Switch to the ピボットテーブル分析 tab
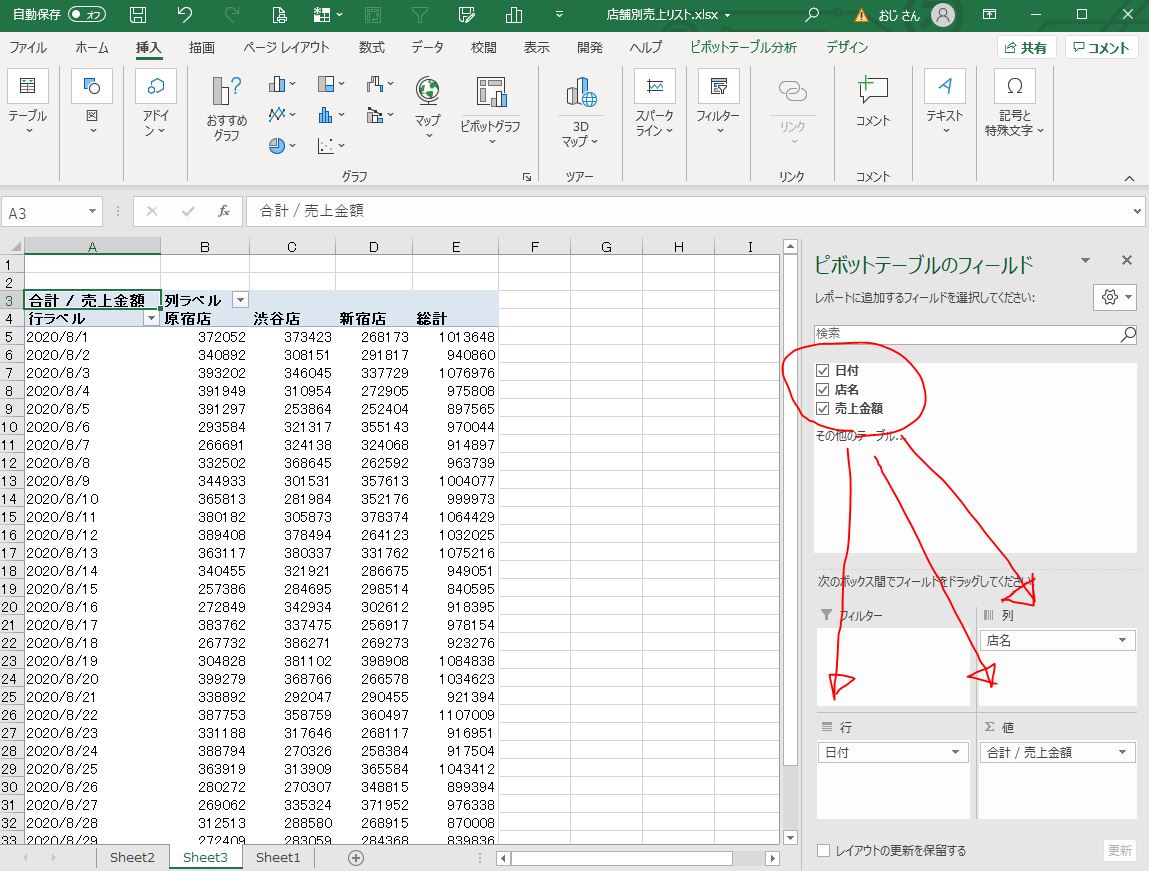 tap(743, 47)
